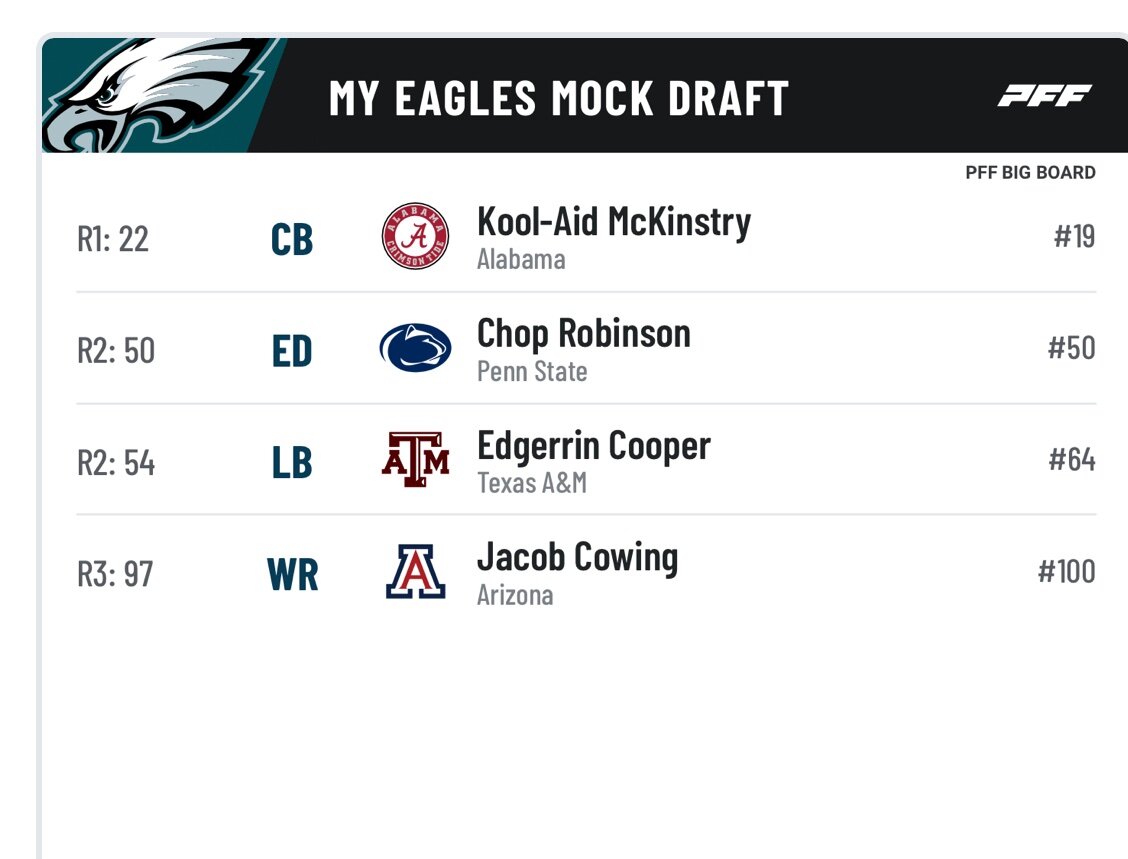
Task: Click the Penn State Nittany Lions logo
Action: (415, 348)
